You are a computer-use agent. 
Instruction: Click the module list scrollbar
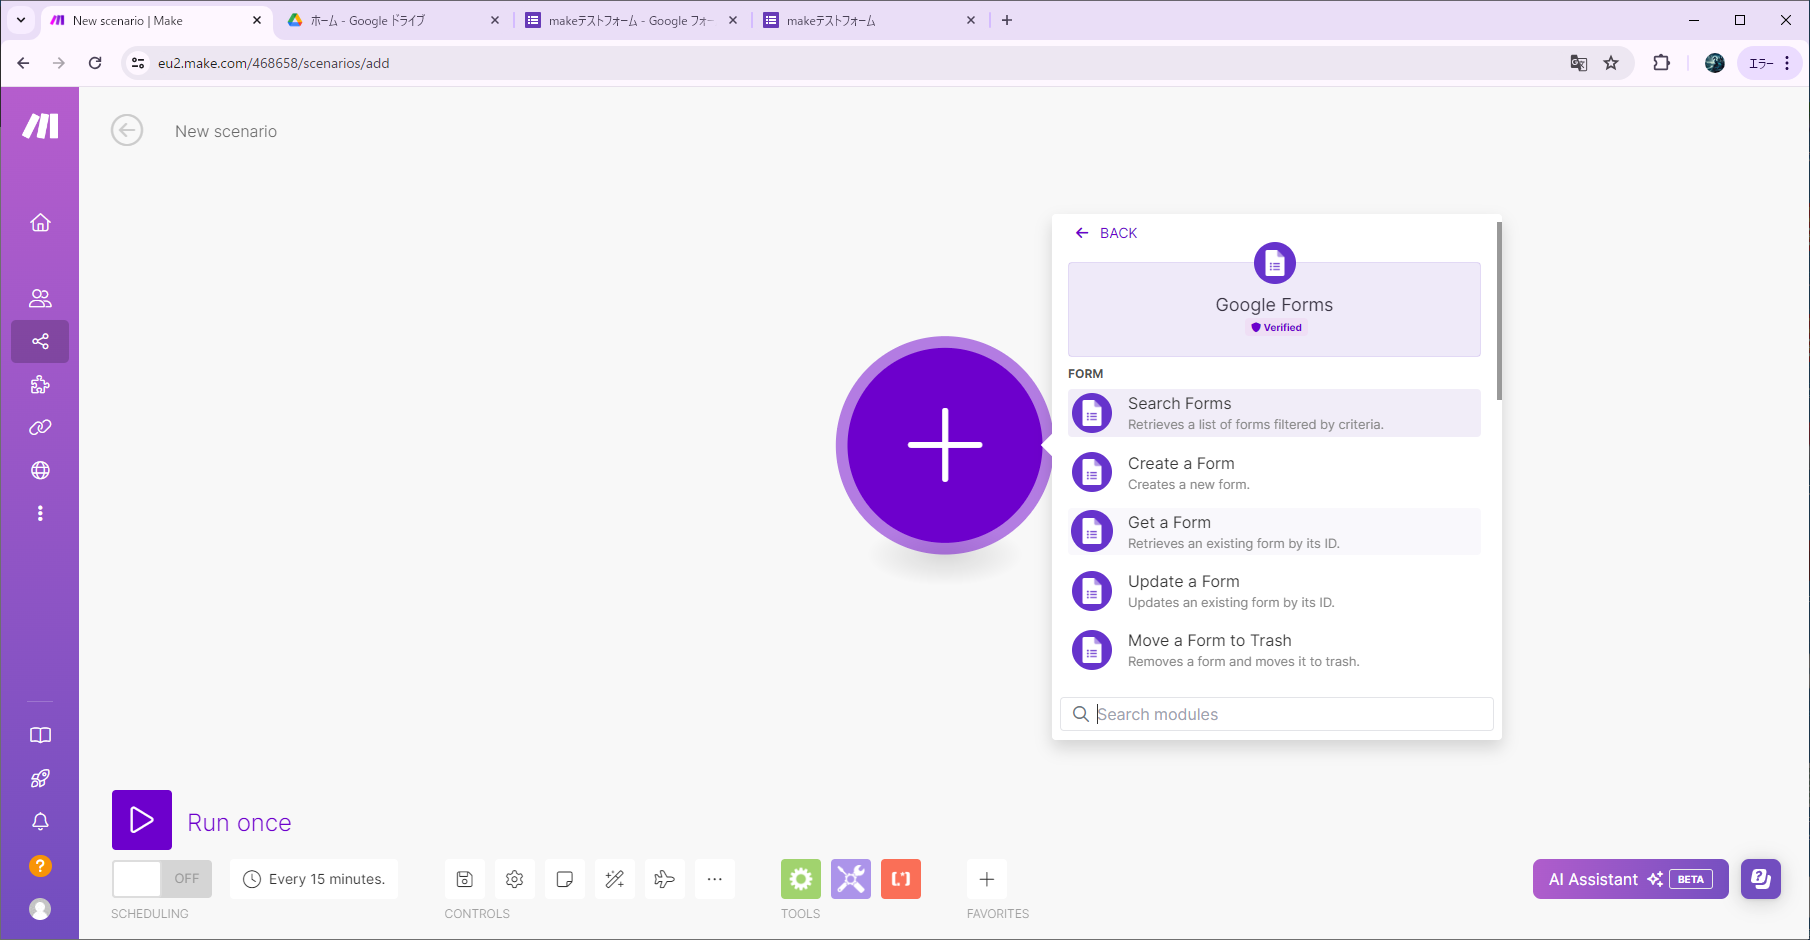(x=1499, y=311)
